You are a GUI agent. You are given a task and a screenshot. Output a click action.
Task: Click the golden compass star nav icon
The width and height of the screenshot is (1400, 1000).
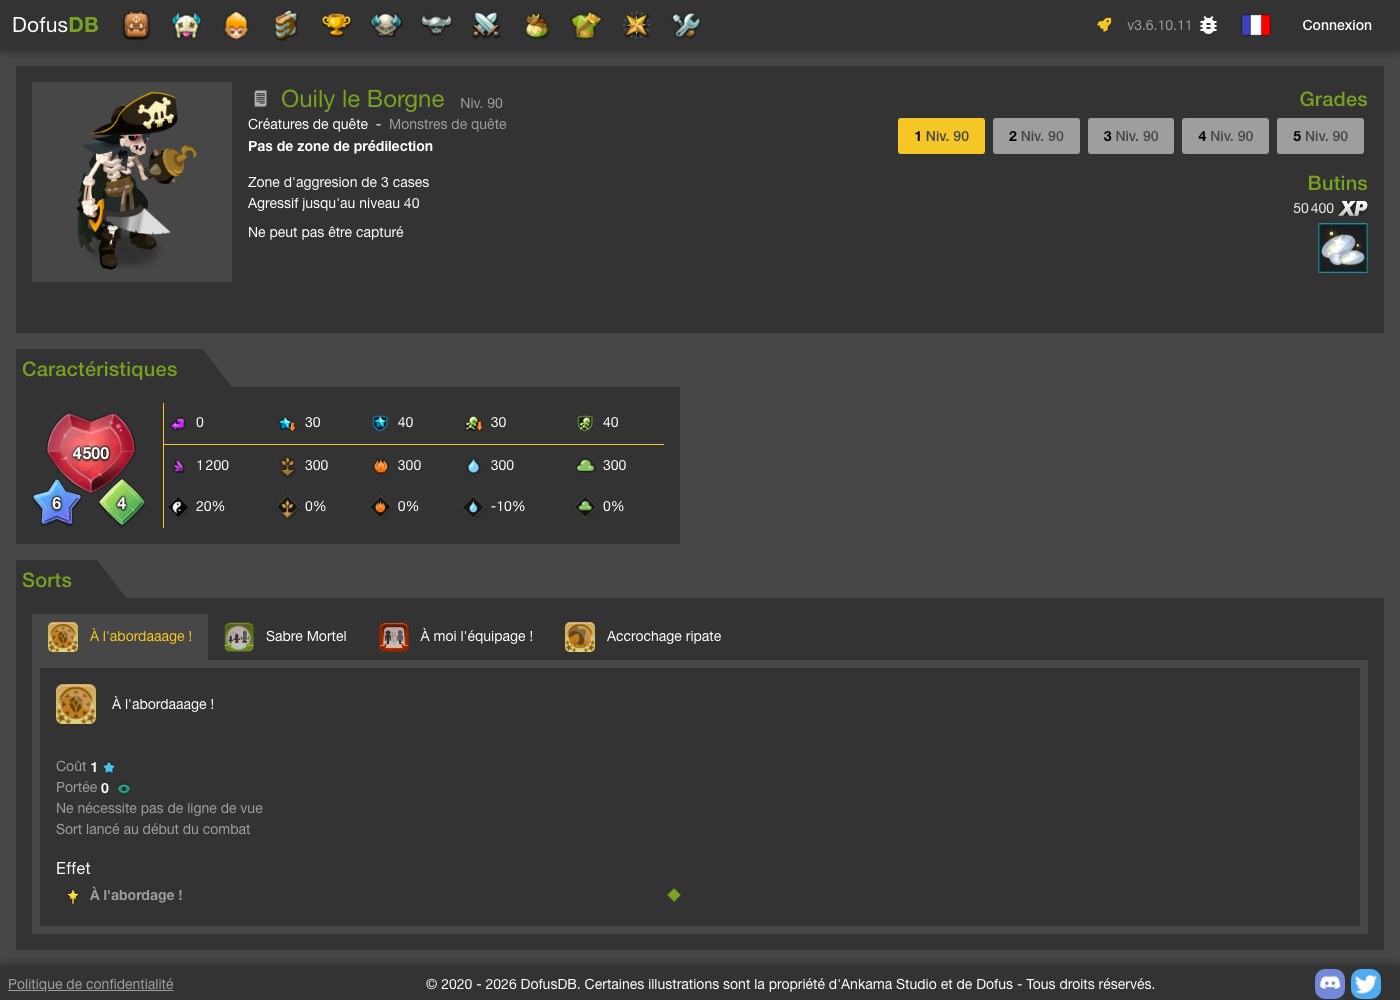636,25
